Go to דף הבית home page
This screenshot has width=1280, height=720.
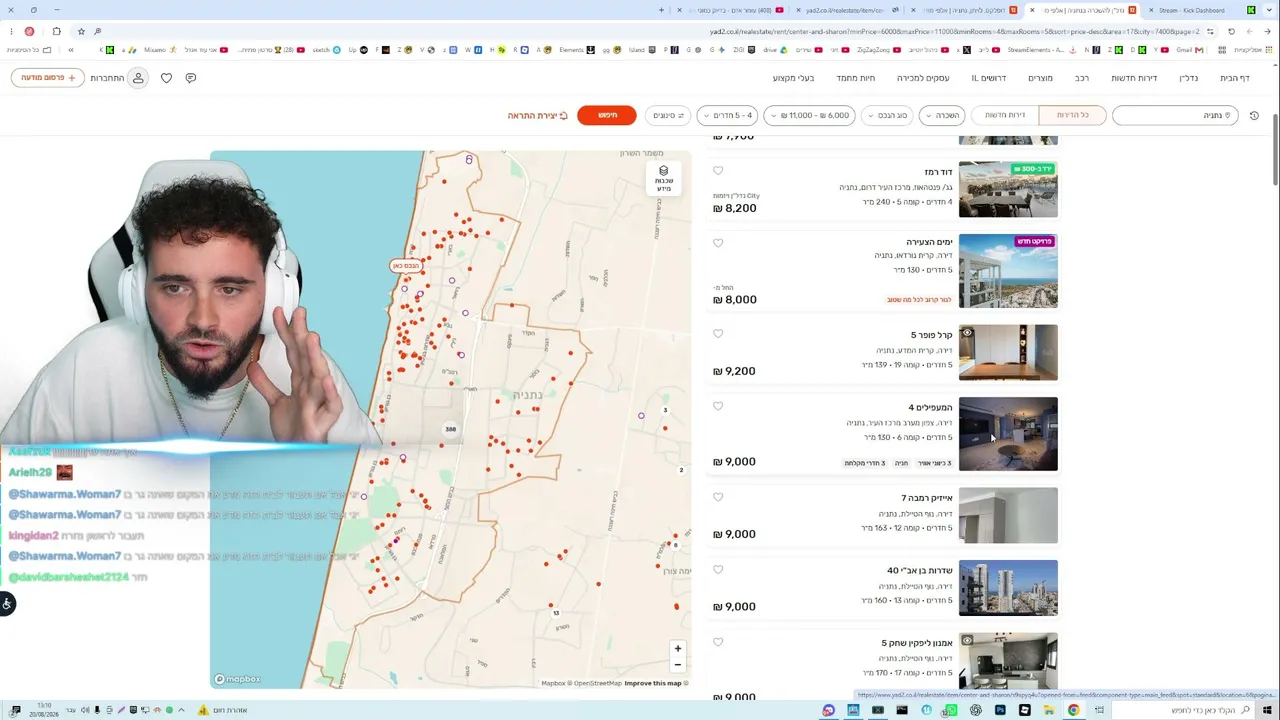[1235, 78]
